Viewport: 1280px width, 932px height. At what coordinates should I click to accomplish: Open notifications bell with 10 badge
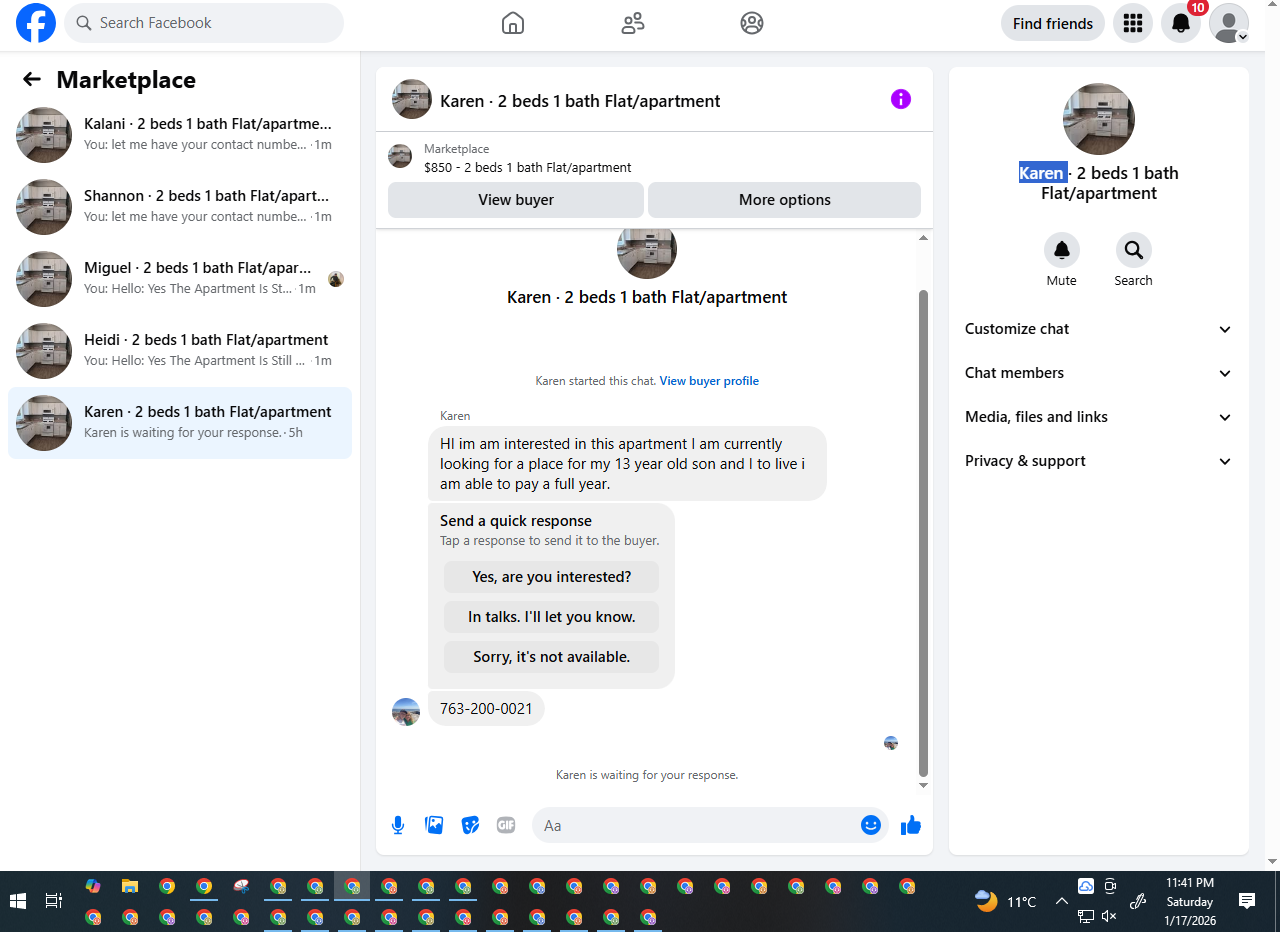(1181, 23)
